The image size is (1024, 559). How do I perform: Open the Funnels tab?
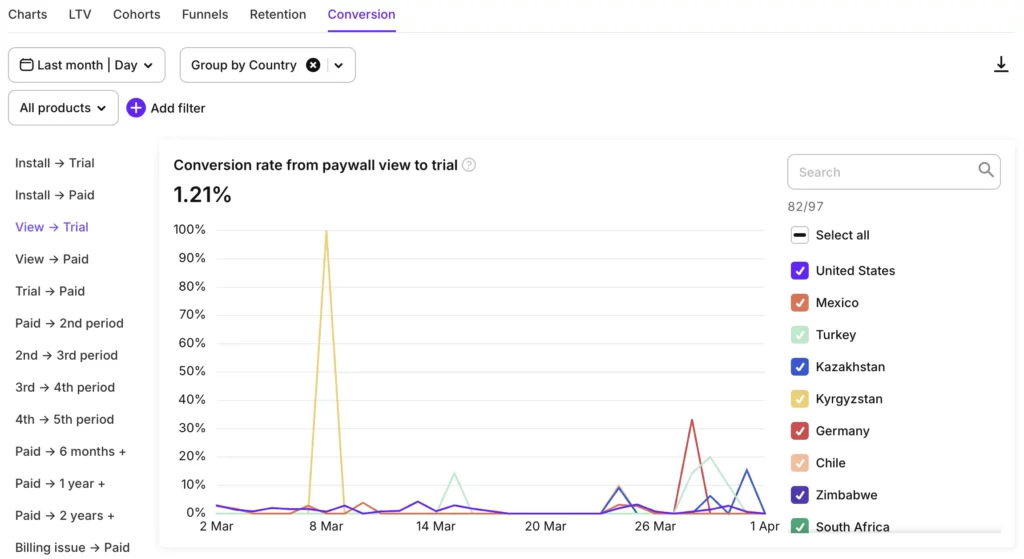205,14
